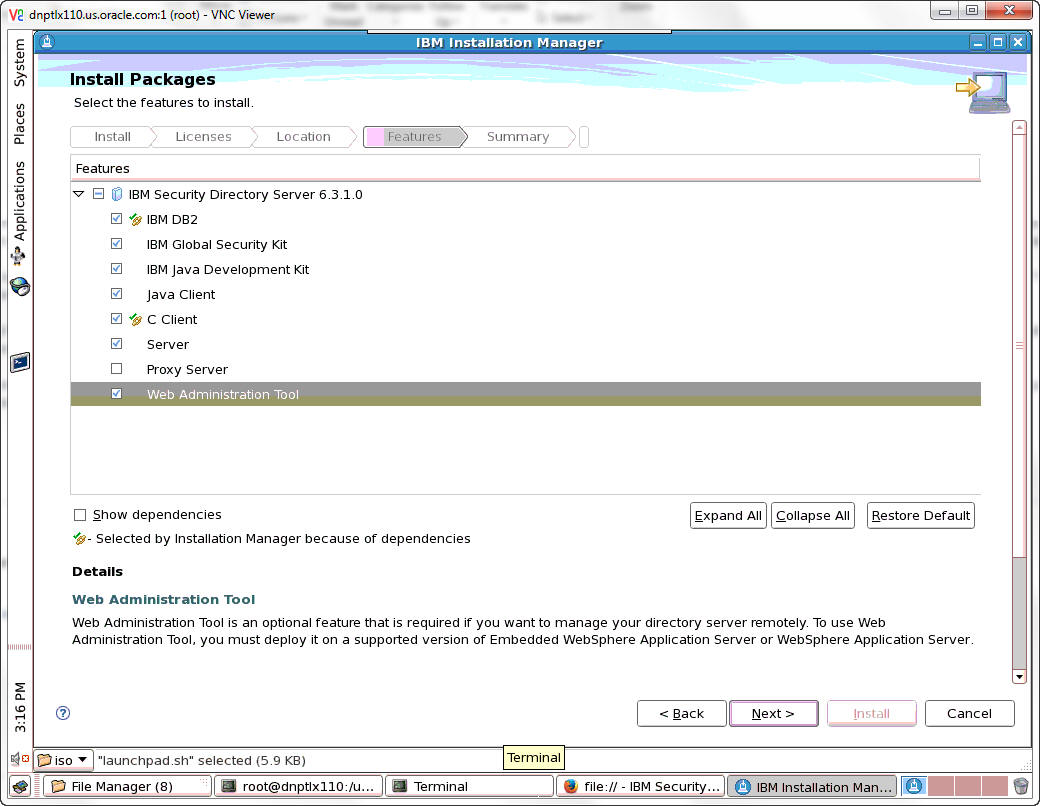
Task: Select the Server row text
Action: point(168,345)
